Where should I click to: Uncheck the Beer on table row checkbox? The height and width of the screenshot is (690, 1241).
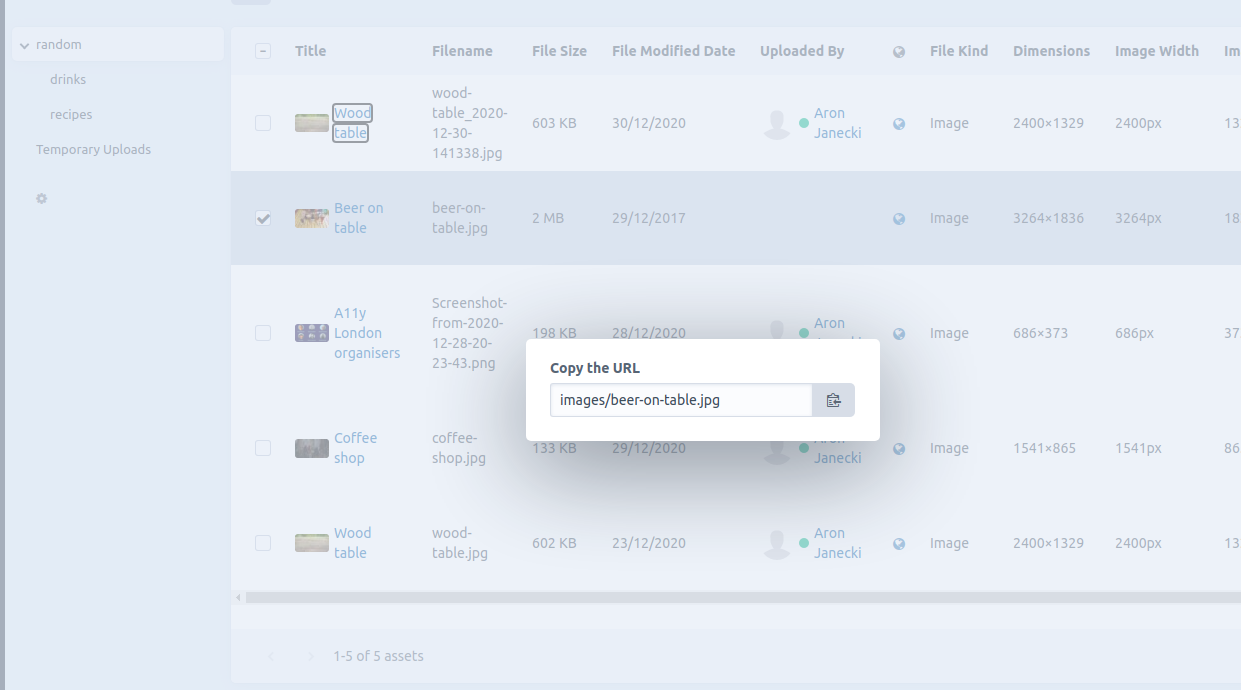pyautogui.click(x=263, y=218)
